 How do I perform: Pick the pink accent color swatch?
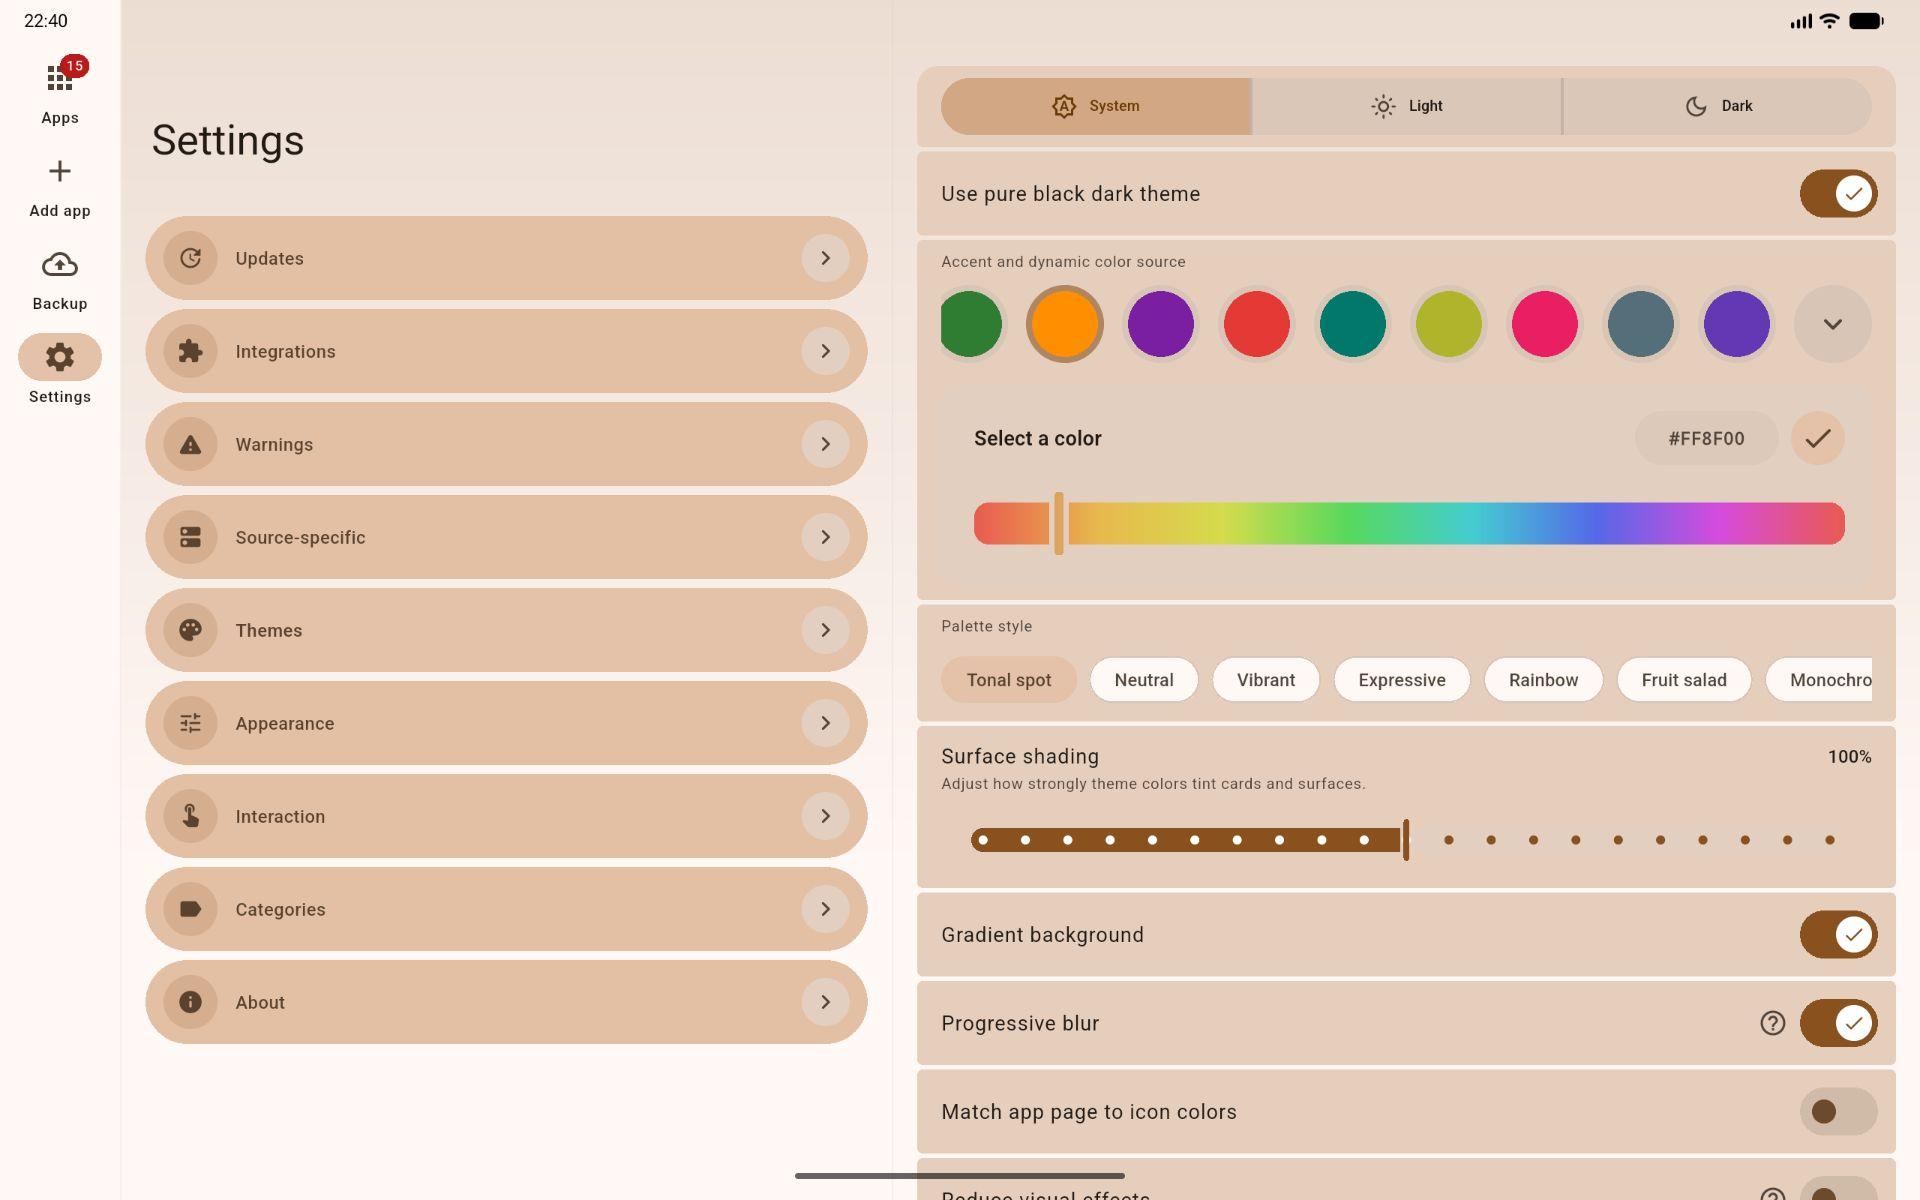(x=1544, y=324)
